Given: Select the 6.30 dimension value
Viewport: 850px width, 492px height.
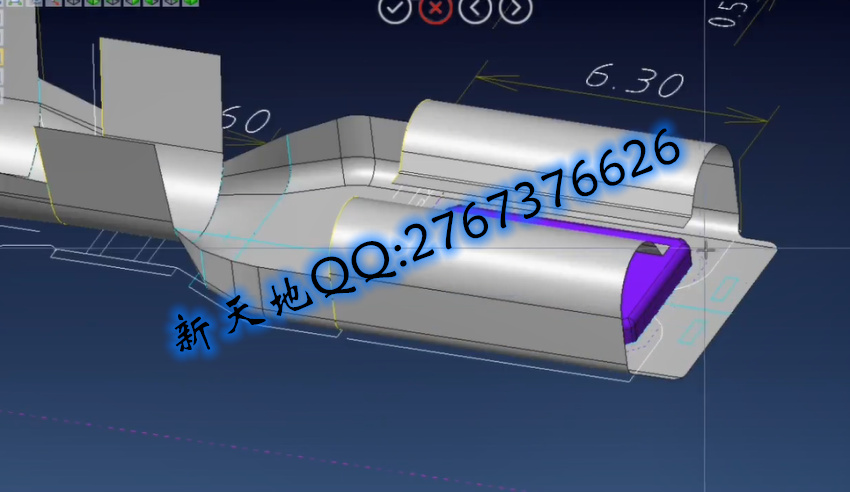Looking at the screenshot, I should pos(635,81).
